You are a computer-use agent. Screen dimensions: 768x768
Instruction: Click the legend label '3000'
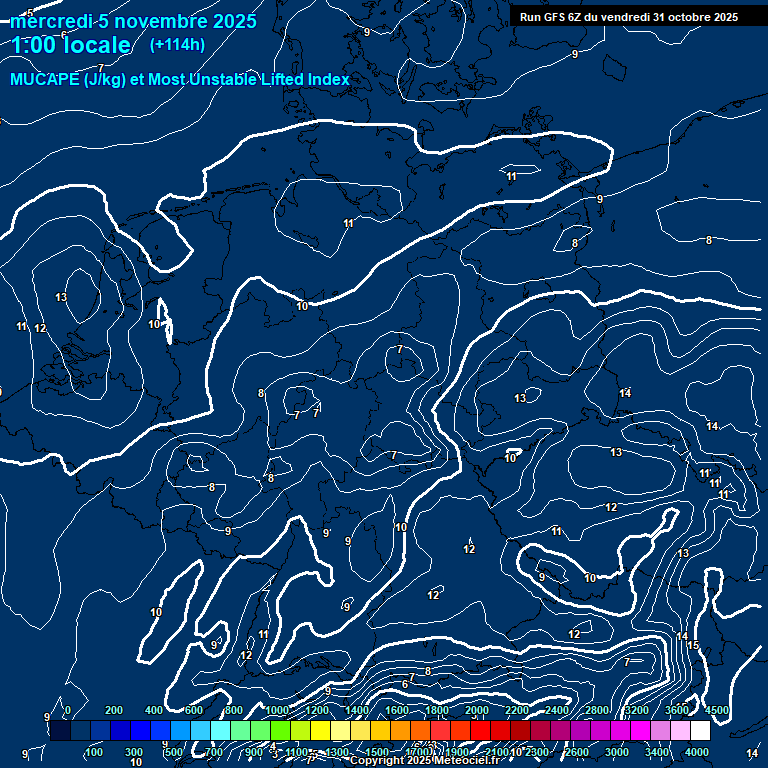click(x=617, y=752)
